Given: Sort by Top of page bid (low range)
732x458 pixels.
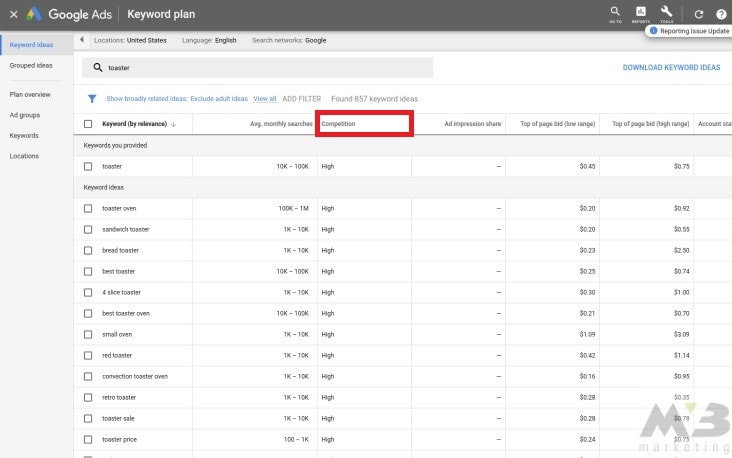Looking at the screenshot, I should click(x=557, y=124).
